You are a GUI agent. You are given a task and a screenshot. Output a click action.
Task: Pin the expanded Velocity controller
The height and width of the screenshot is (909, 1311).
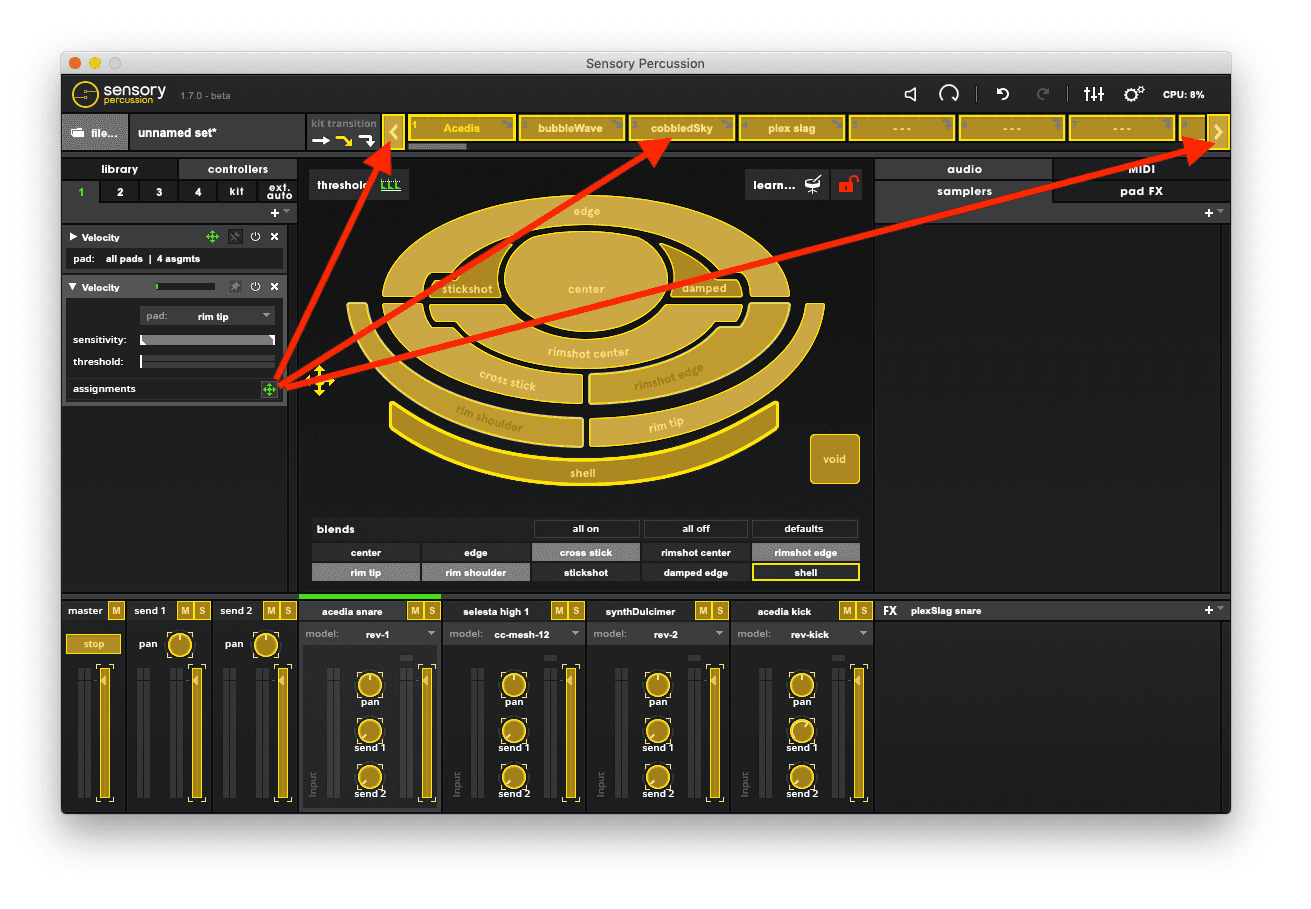point(235,287)
